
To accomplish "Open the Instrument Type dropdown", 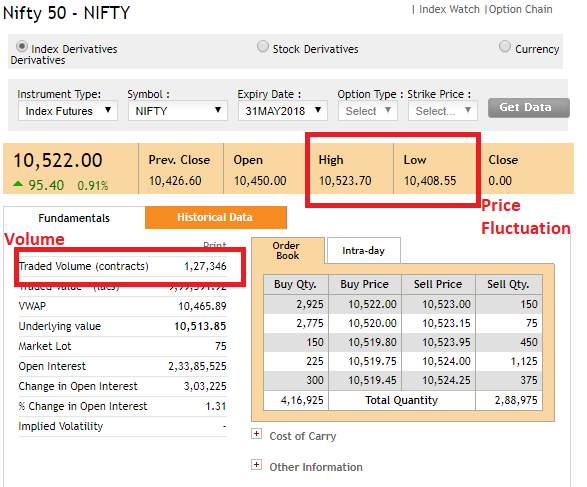I will pyautogui.click(x=68, y=111).
